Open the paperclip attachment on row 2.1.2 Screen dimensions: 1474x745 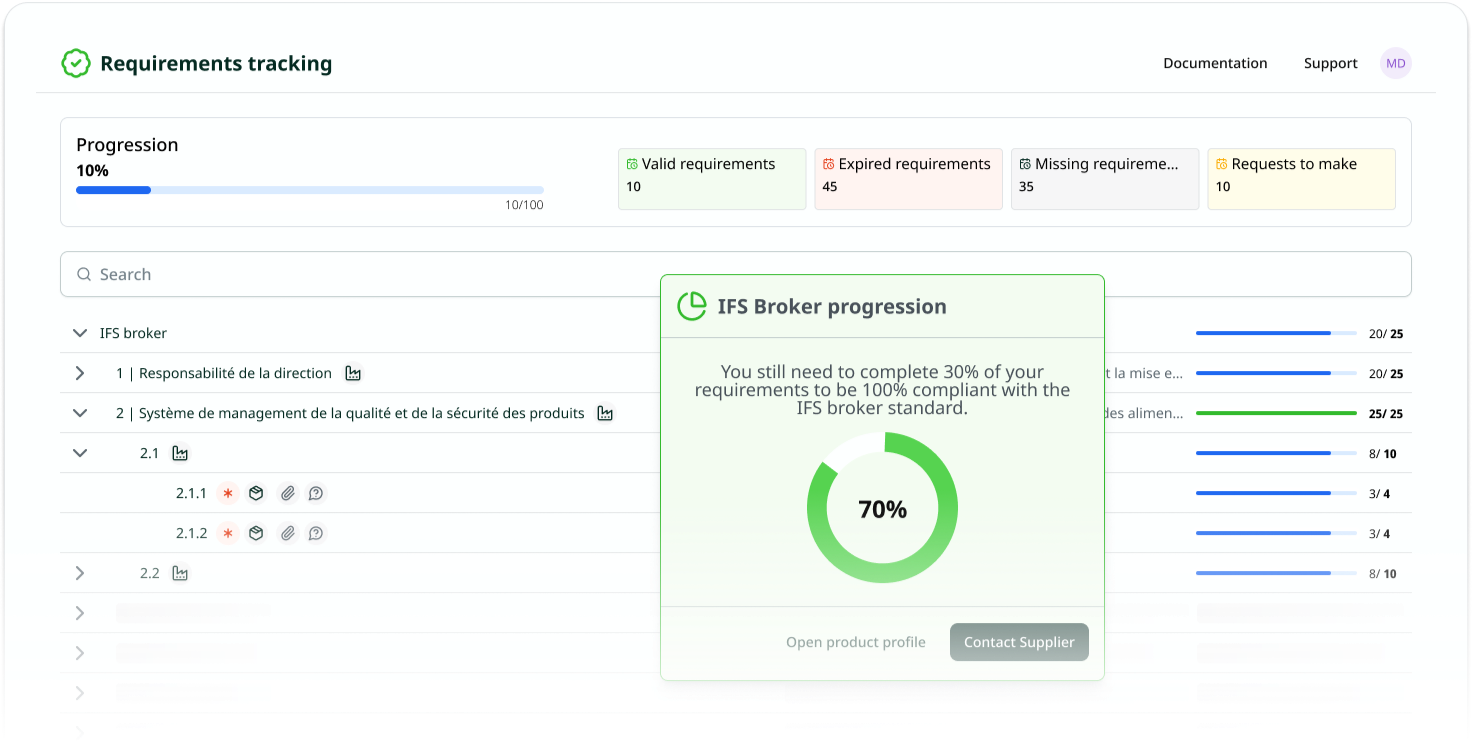tap(288, 533)
